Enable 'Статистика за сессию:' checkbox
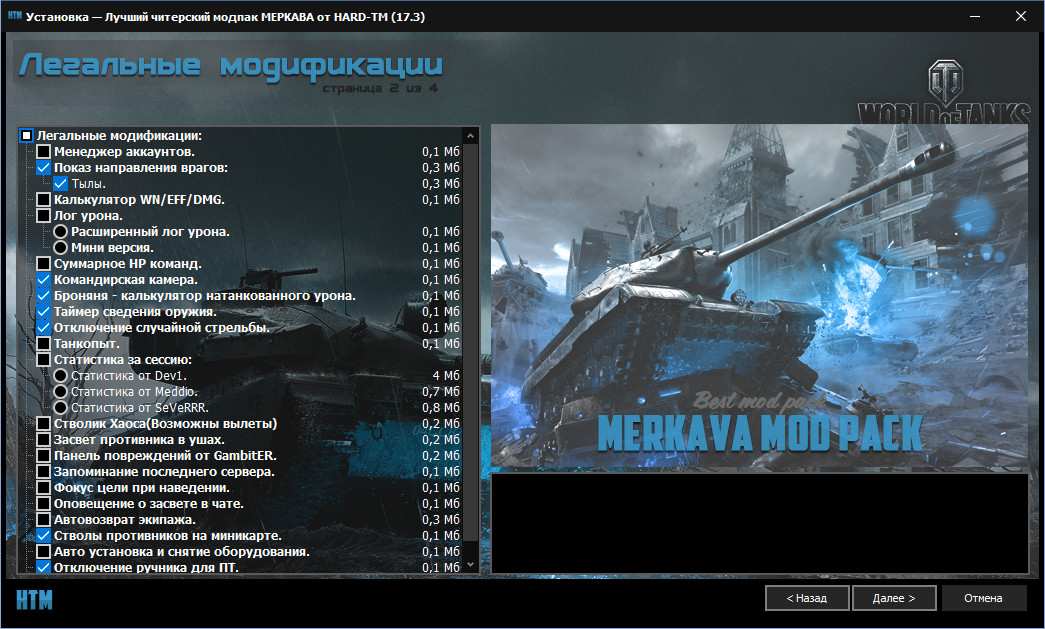 point(43,360)
